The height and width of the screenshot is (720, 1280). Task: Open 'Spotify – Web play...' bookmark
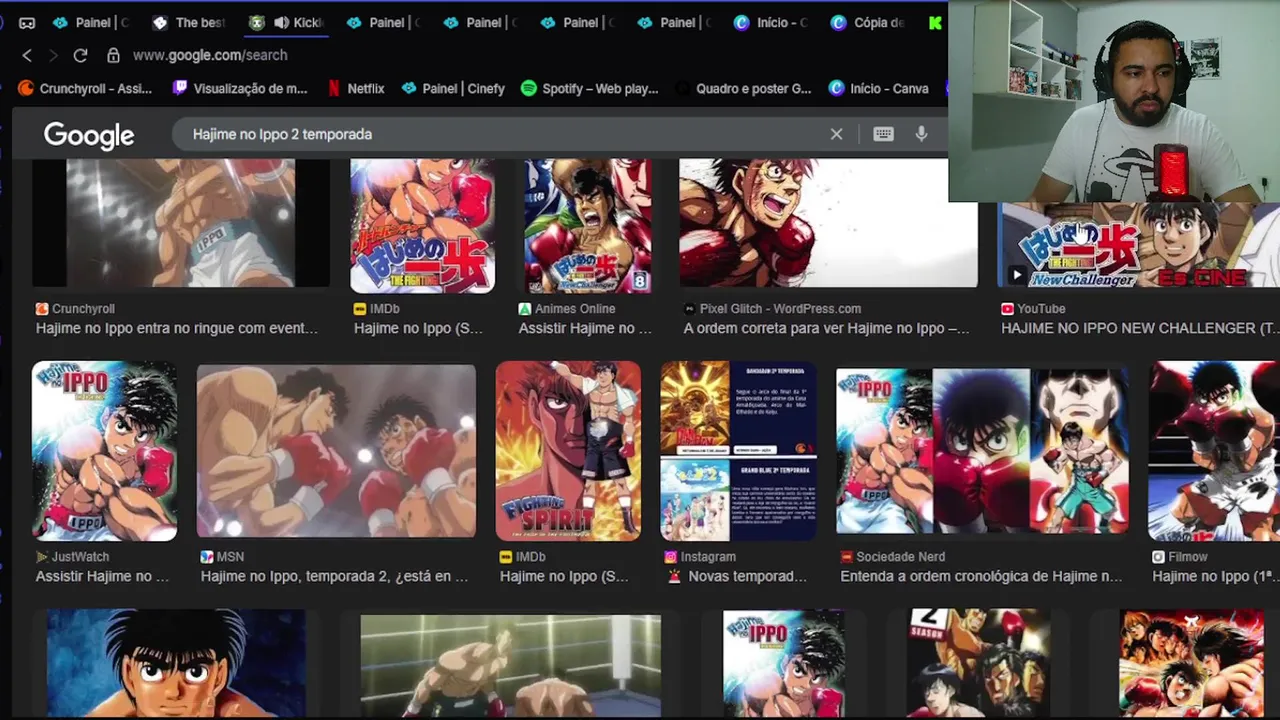click(x=589, y=88)
